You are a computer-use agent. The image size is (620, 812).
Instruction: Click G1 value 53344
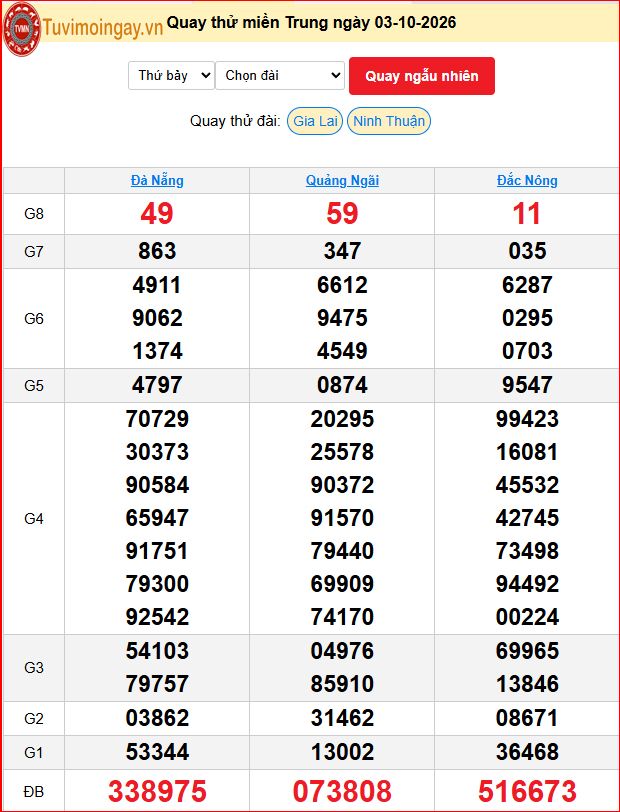click(x=157, y=752)
